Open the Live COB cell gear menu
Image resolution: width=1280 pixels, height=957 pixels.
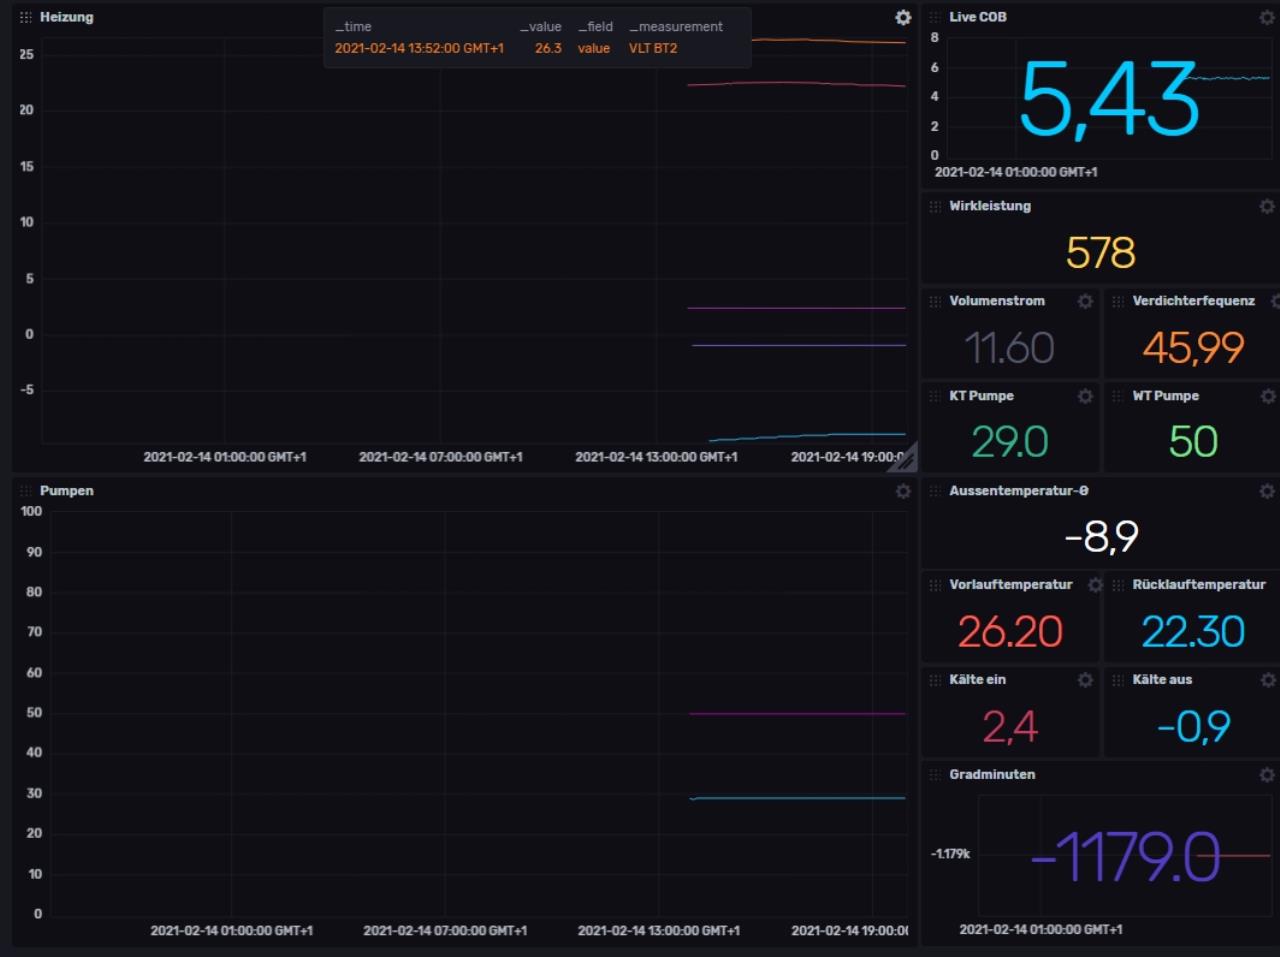coord(1267,17)
